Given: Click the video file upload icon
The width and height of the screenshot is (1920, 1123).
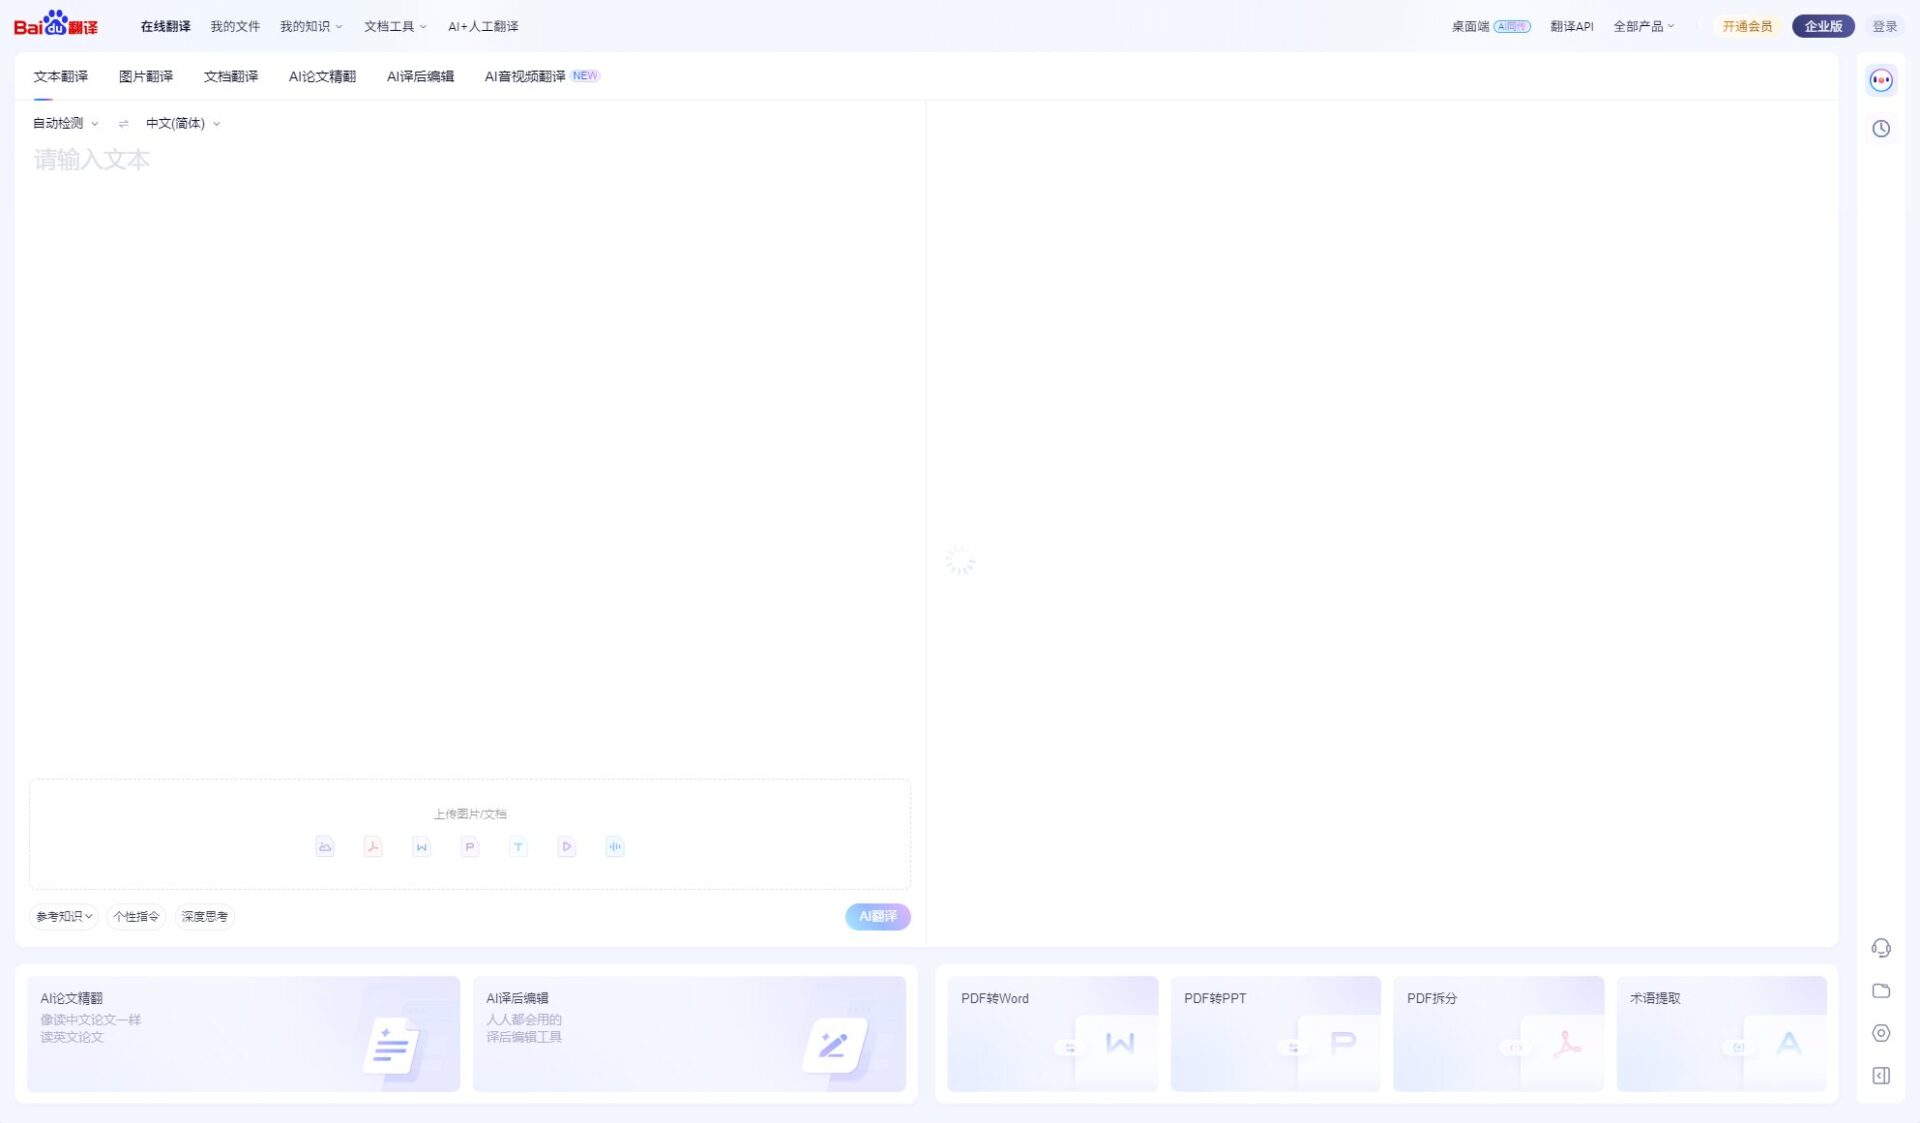Looking at the screenshot, I should (x=566, y=846).
